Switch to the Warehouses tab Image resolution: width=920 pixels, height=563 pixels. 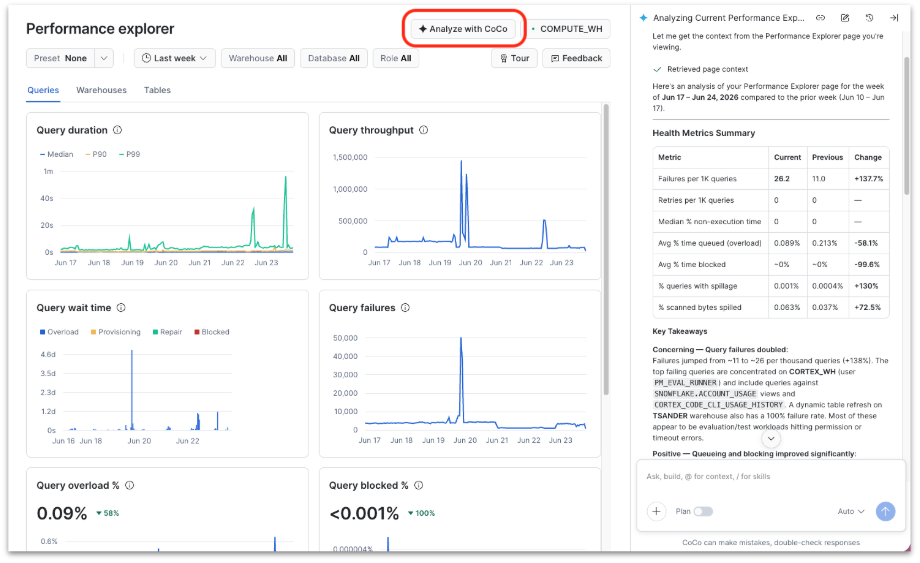[x=101, y=90]
